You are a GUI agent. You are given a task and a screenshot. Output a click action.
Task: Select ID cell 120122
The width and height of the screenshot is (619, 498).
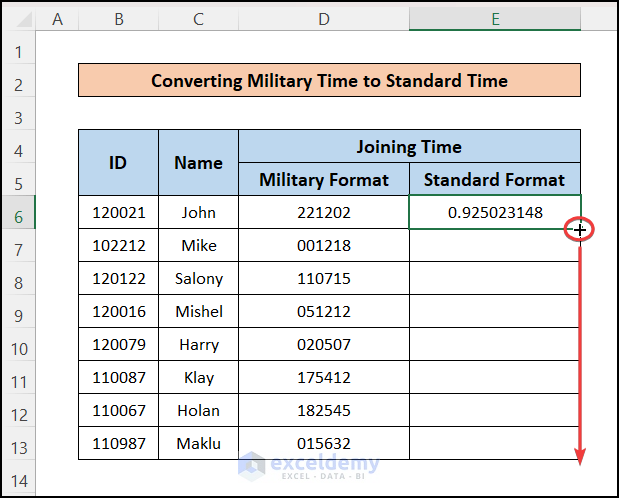click(118, 278)
